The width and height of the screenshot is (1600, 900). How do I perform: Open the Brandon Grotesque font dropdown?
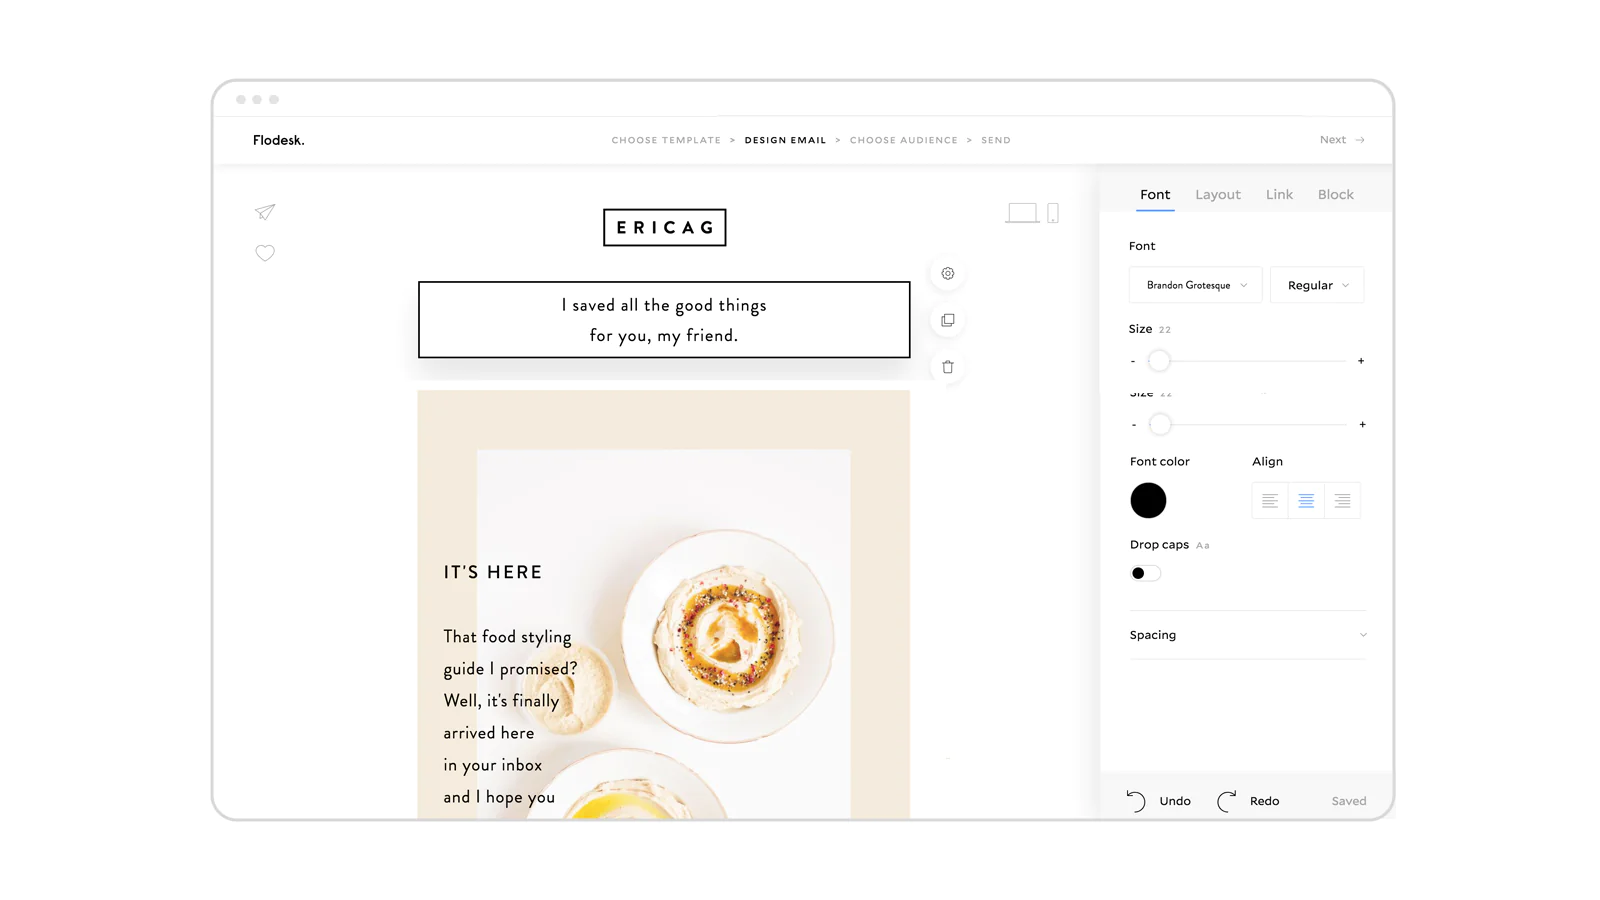click(x=1196, y=285)
